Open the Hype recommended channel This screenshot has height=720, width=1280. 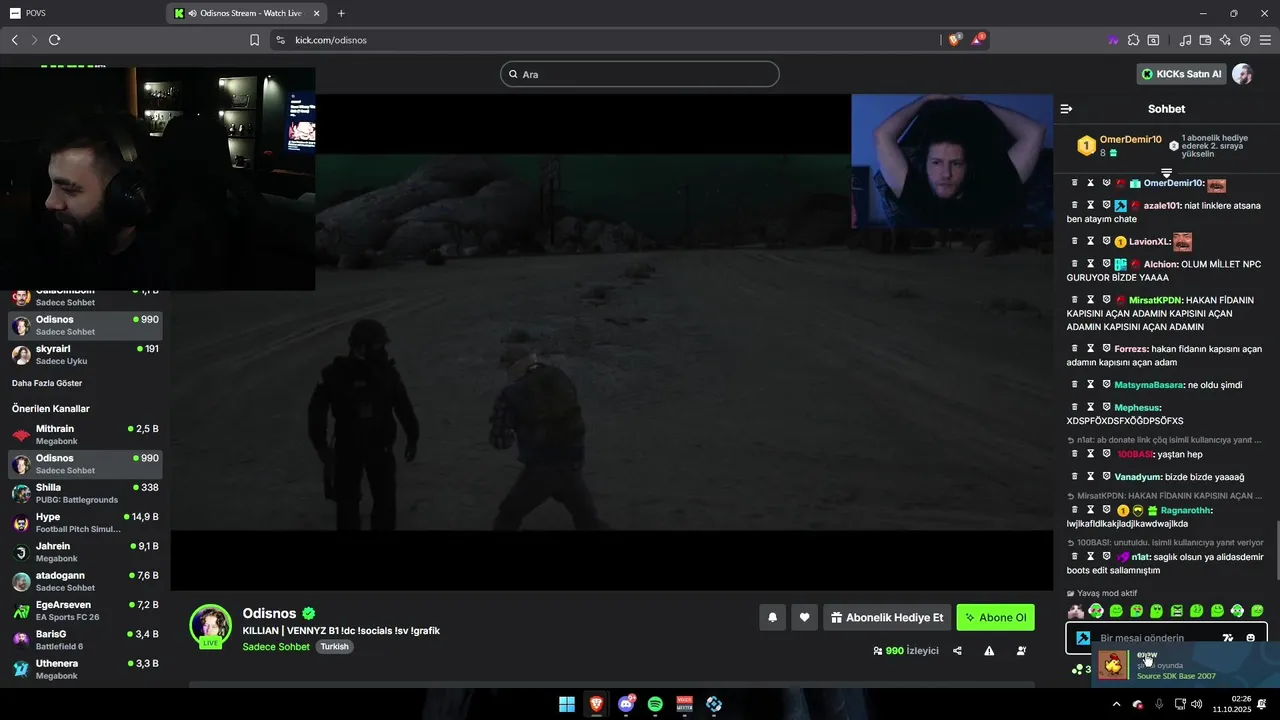(x=85, y=522)
